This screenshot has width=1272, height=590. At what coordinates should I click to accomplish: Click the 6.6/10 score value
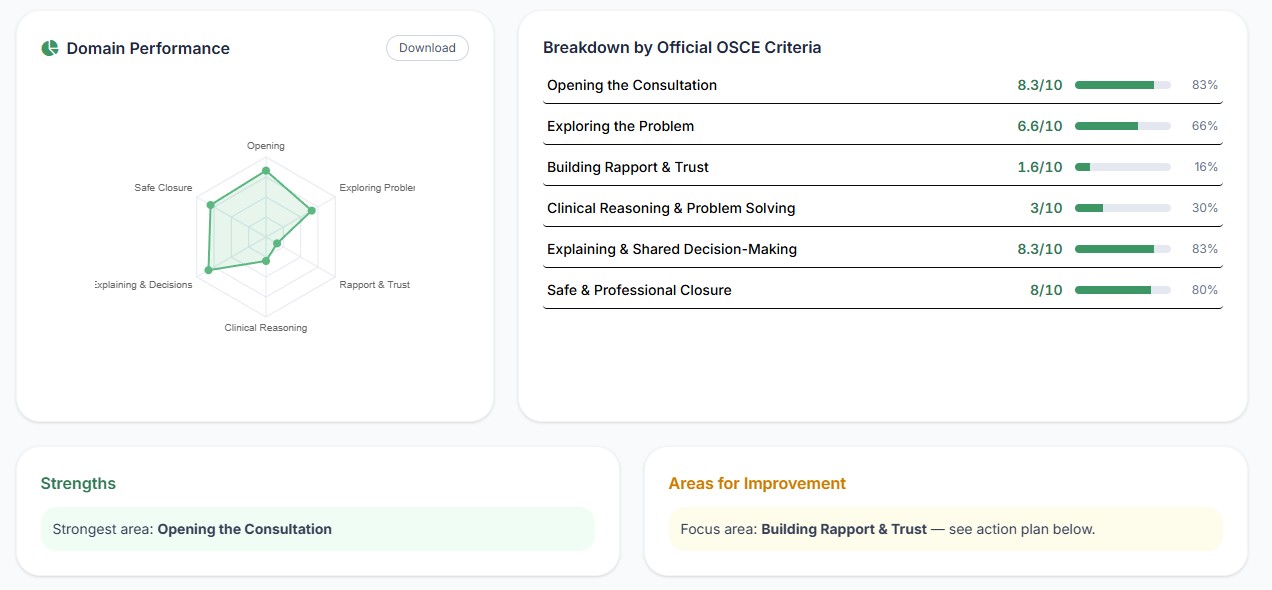(1040, 126)
